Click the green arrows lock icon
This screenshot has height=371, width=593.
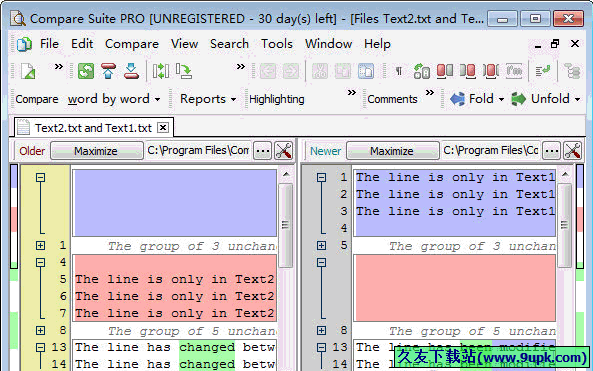(x=421, y=71)
